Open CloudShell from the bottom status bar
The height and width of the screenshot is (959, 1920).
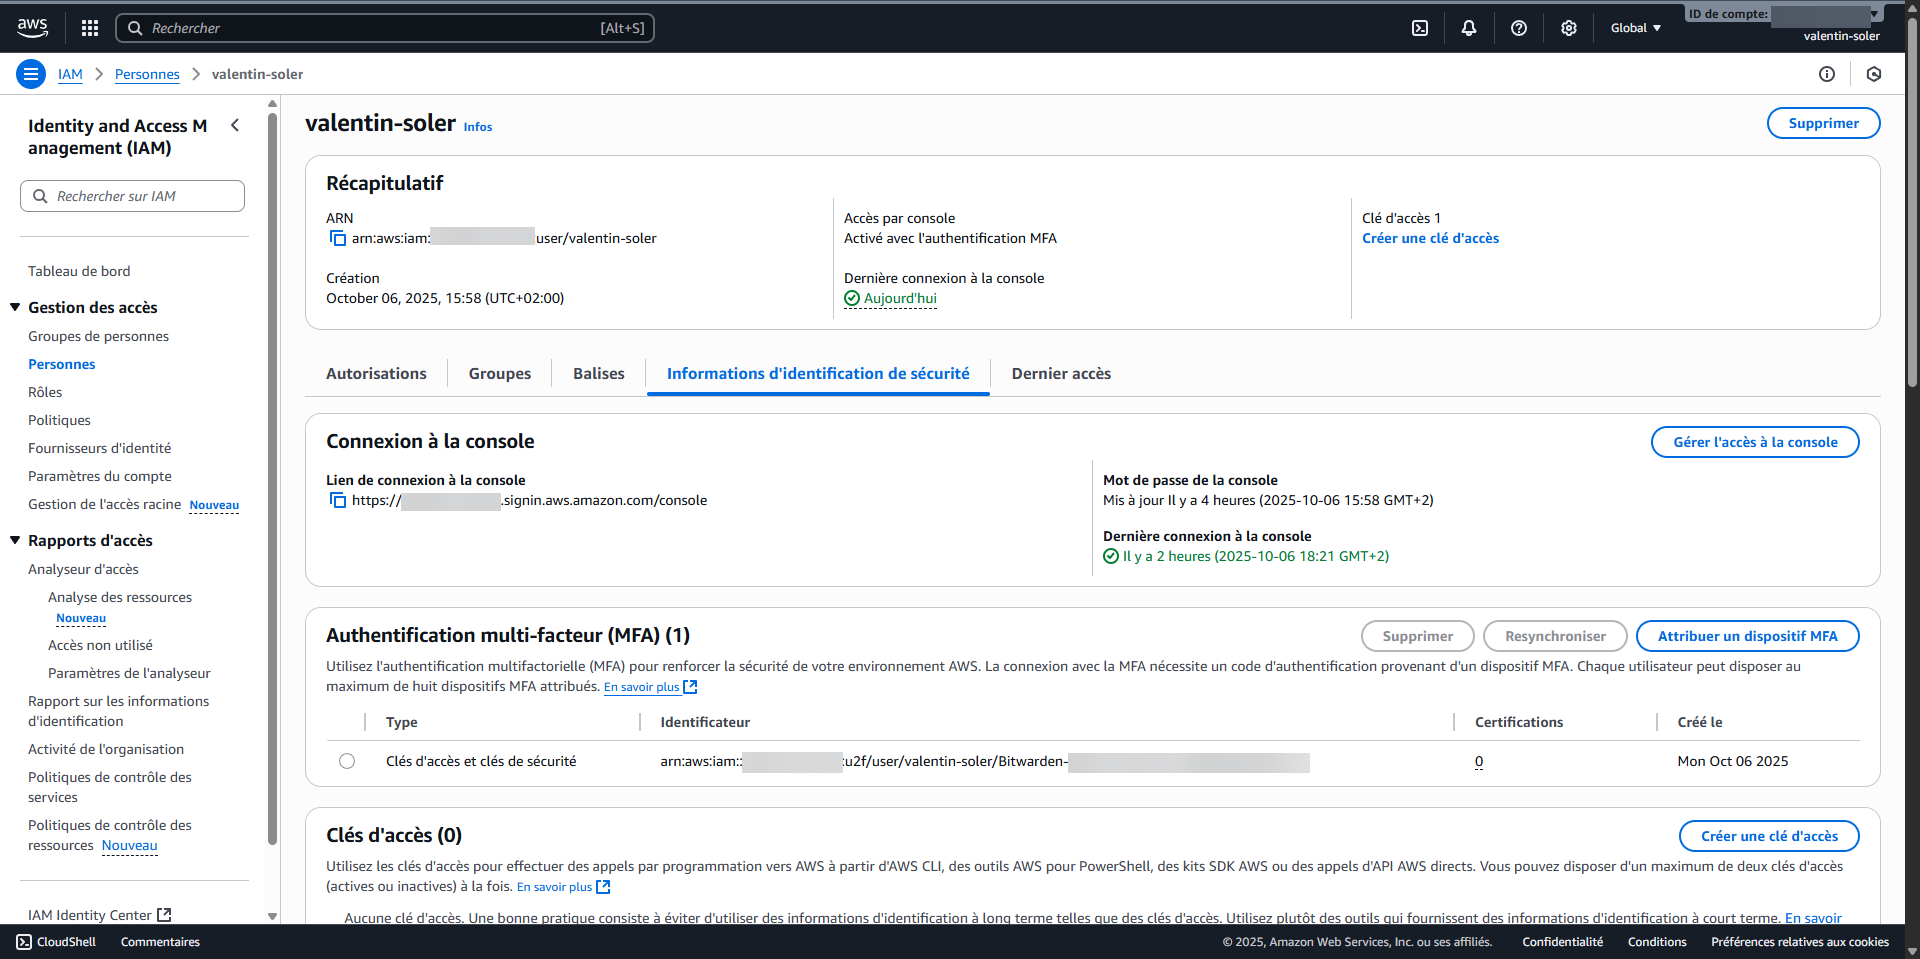click(57, 941)
